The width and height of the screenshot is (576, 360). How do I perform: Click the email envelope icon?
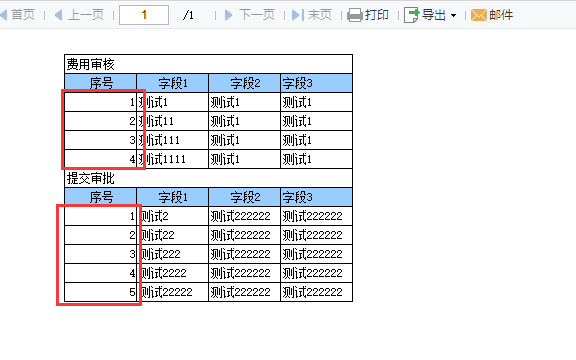(479, 15)
